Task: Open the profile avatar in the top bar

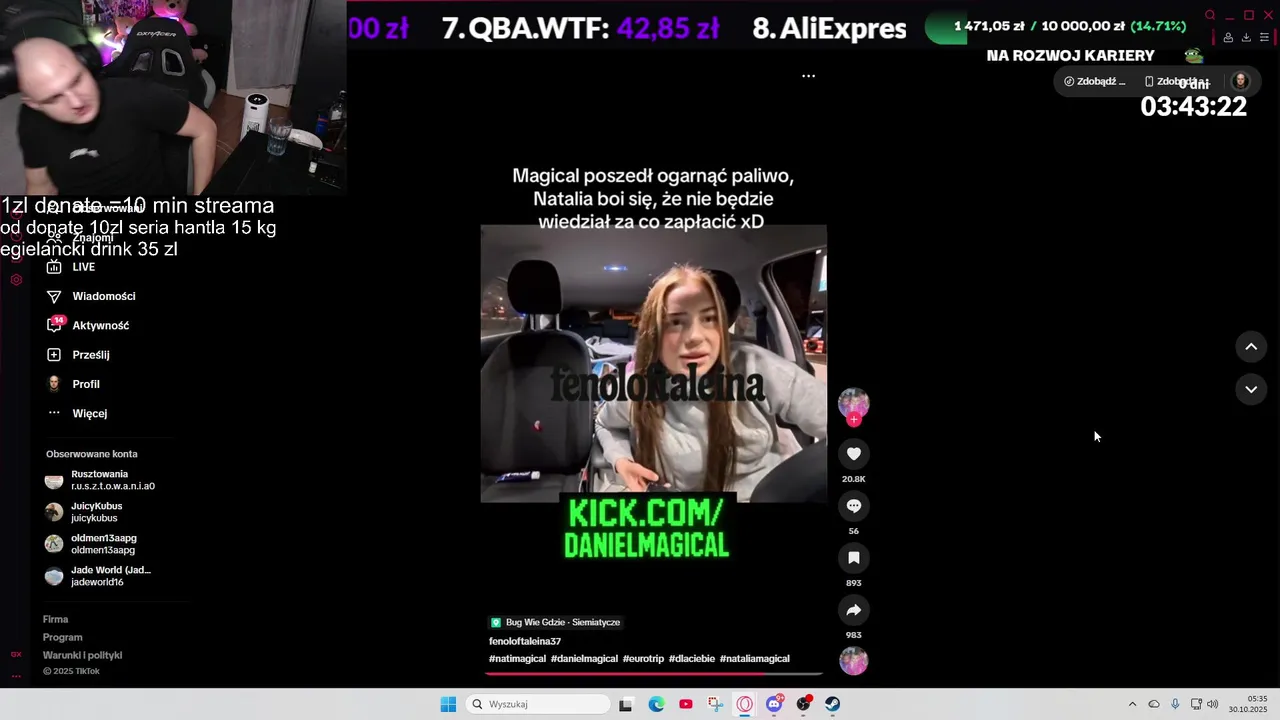Action: pyautogui.click(x=1240, y=81)
